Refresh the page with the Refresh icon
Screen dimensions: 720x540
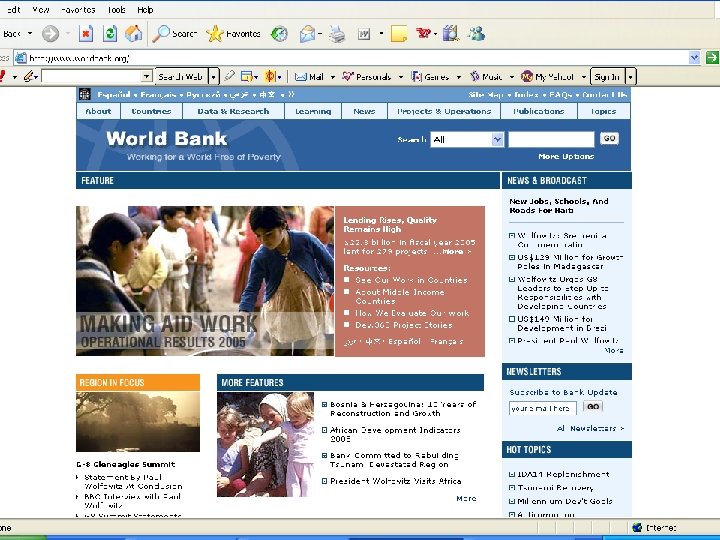pyautogui.click(x=110, y=33)
